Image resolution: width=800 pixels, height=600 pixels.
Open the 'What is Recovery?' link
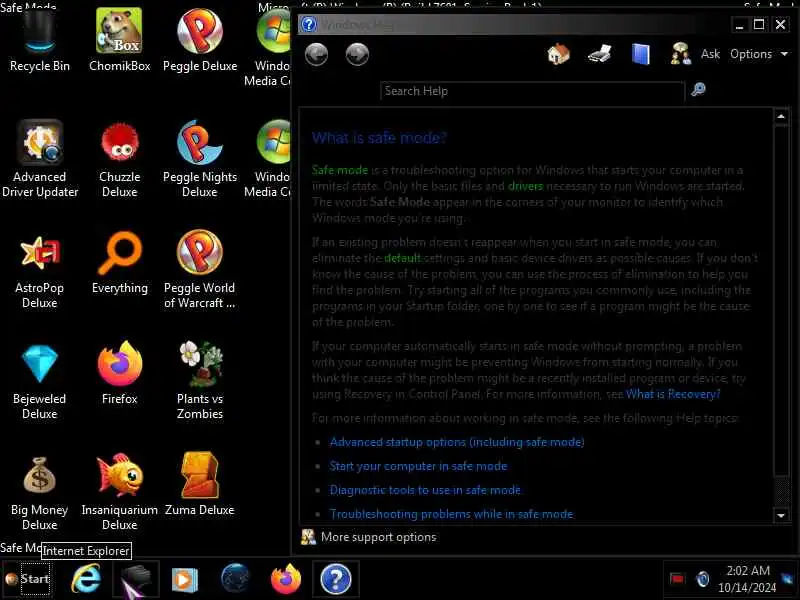click(673, 394)
